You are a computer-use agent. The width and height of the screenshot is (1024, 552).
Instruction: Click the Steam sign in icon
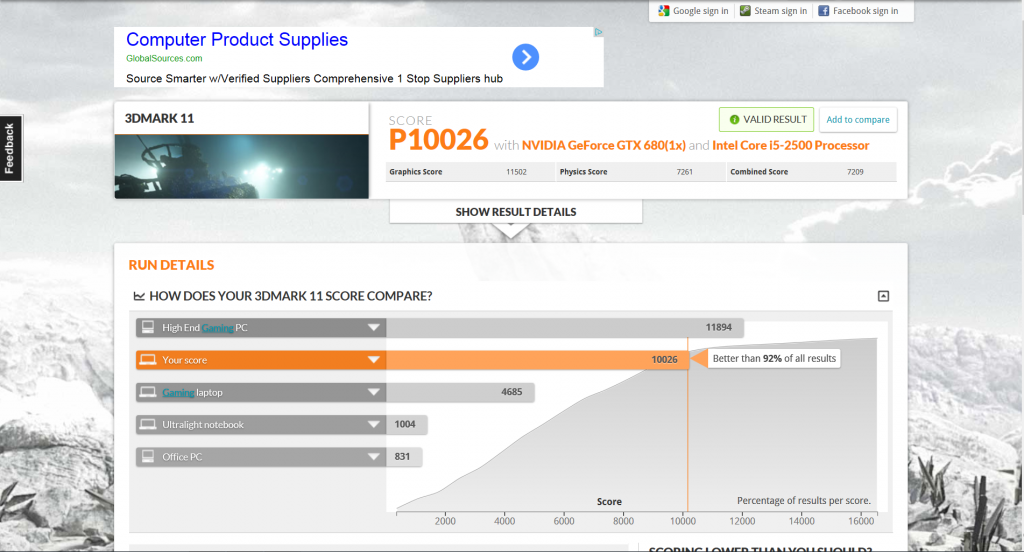click(x=745, y=11)
